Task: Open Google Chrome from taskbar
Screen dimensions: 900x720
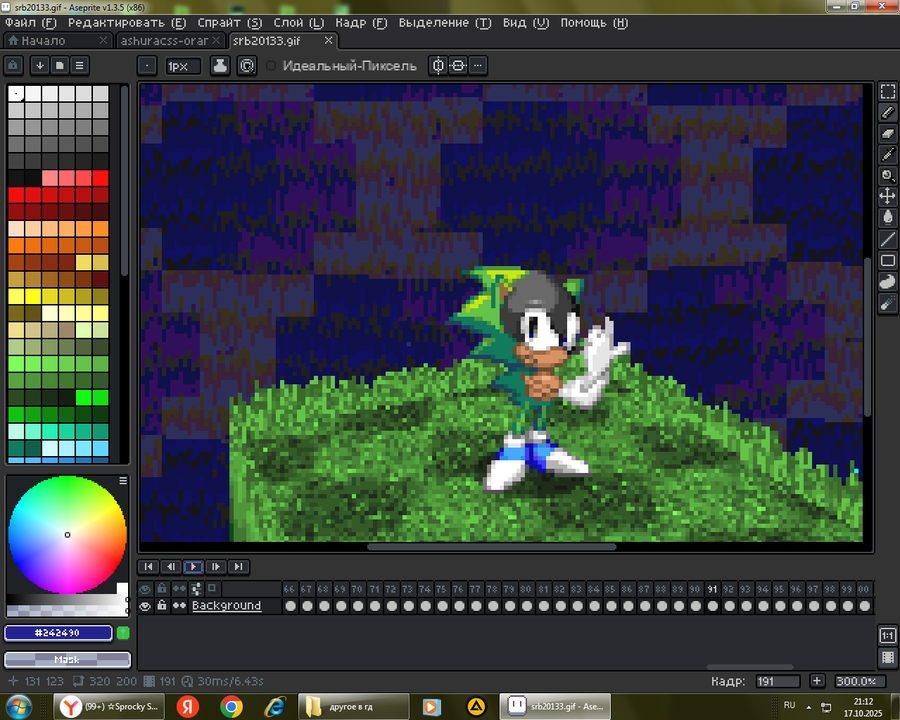Action: click(231, 707)
